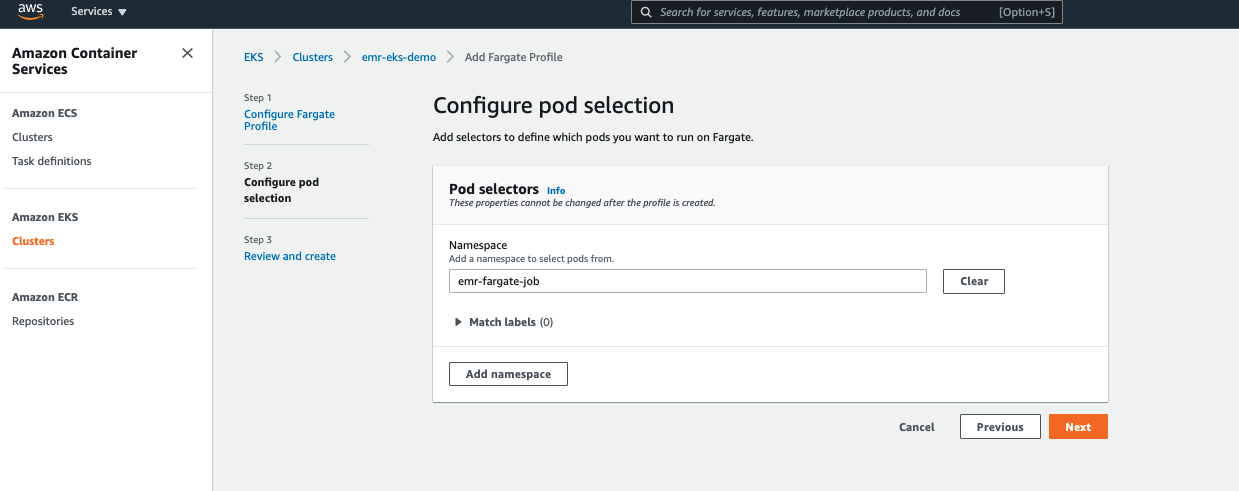The width and height of the screenshot is (1239, 491).
Task: Click 'Amazon Container Services' sidebar title
Action: (x=75, y=61)
